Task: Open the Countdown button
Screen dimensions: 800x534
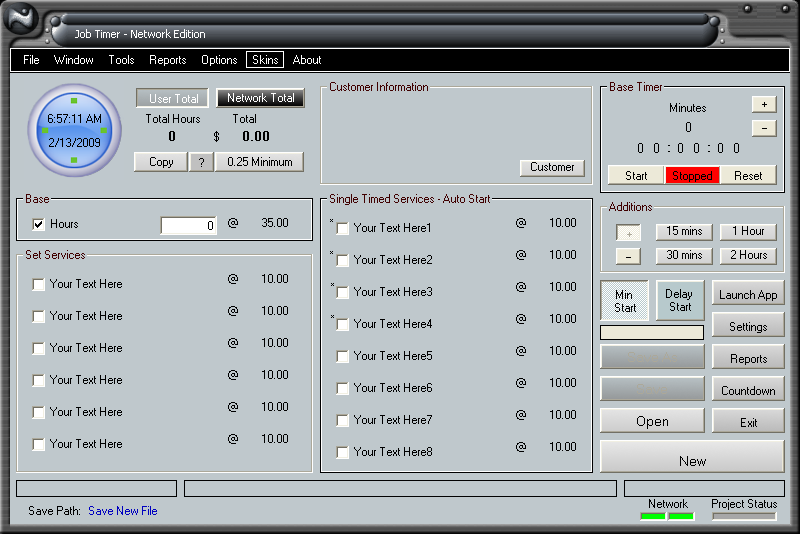Action: [748, 391]
